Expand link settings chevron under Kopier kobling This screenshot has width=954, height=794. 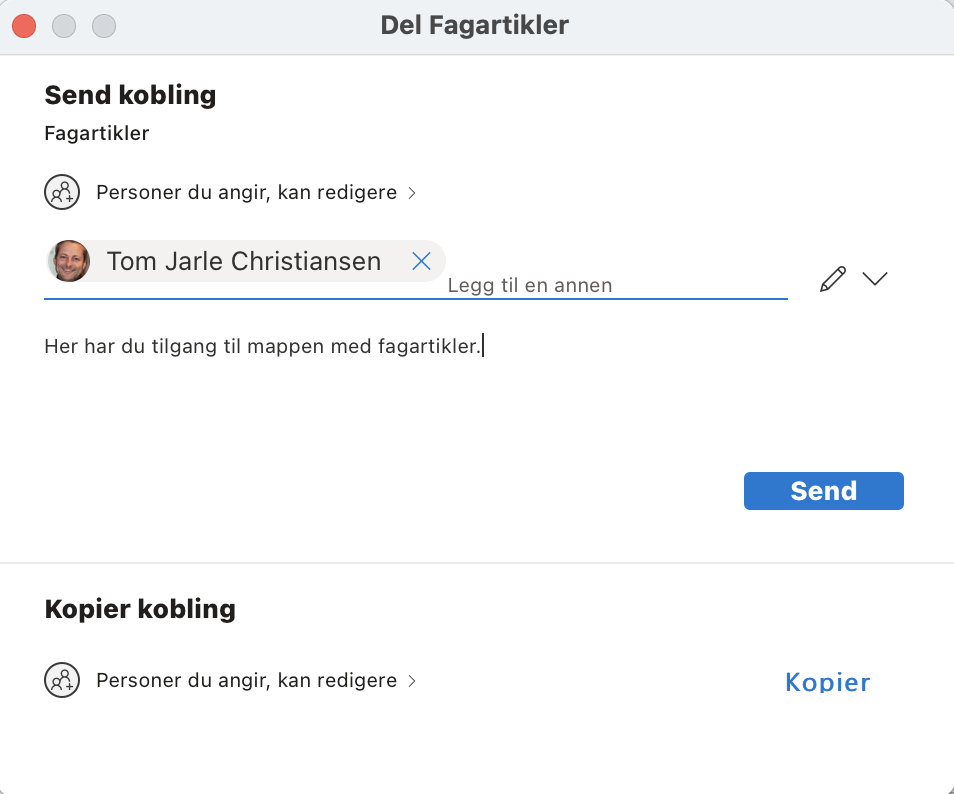[412, 681]
